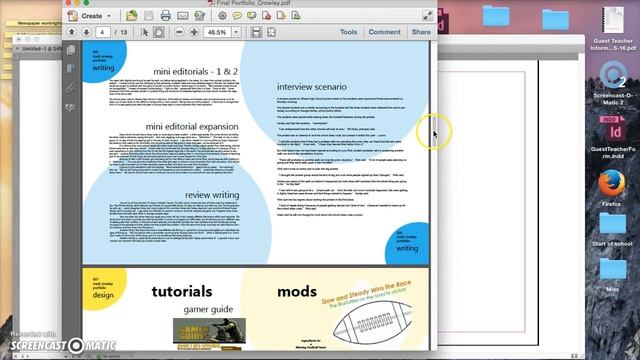Click the fit one full page icon
Screen dimensions: 640x360
271,32
